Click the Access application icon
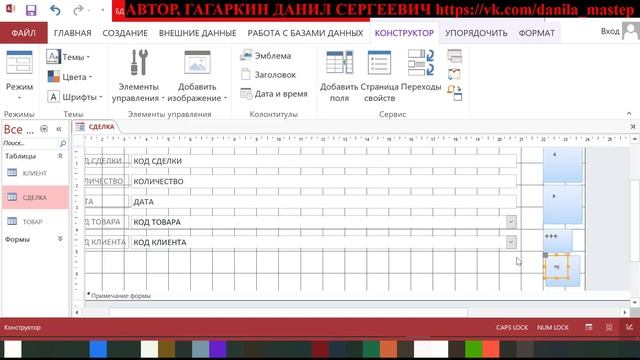This screenshot has width=640, height=360. coord(10,9)
